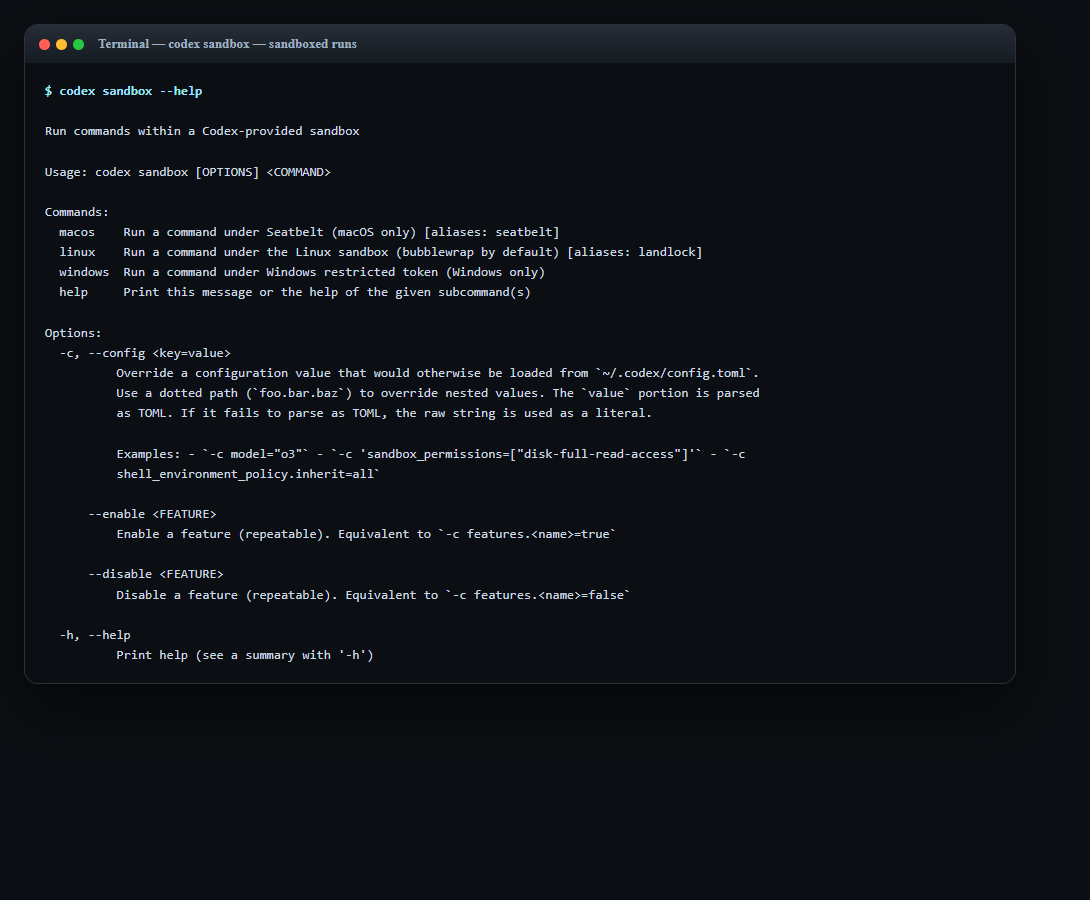Click the 'macos' subcommand name
This screenshot has height=900, width=1090.
point(76,232)
